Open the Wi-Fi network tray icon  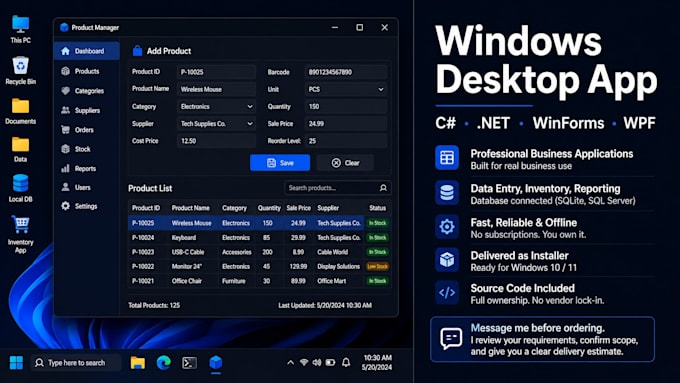(304, 362)
